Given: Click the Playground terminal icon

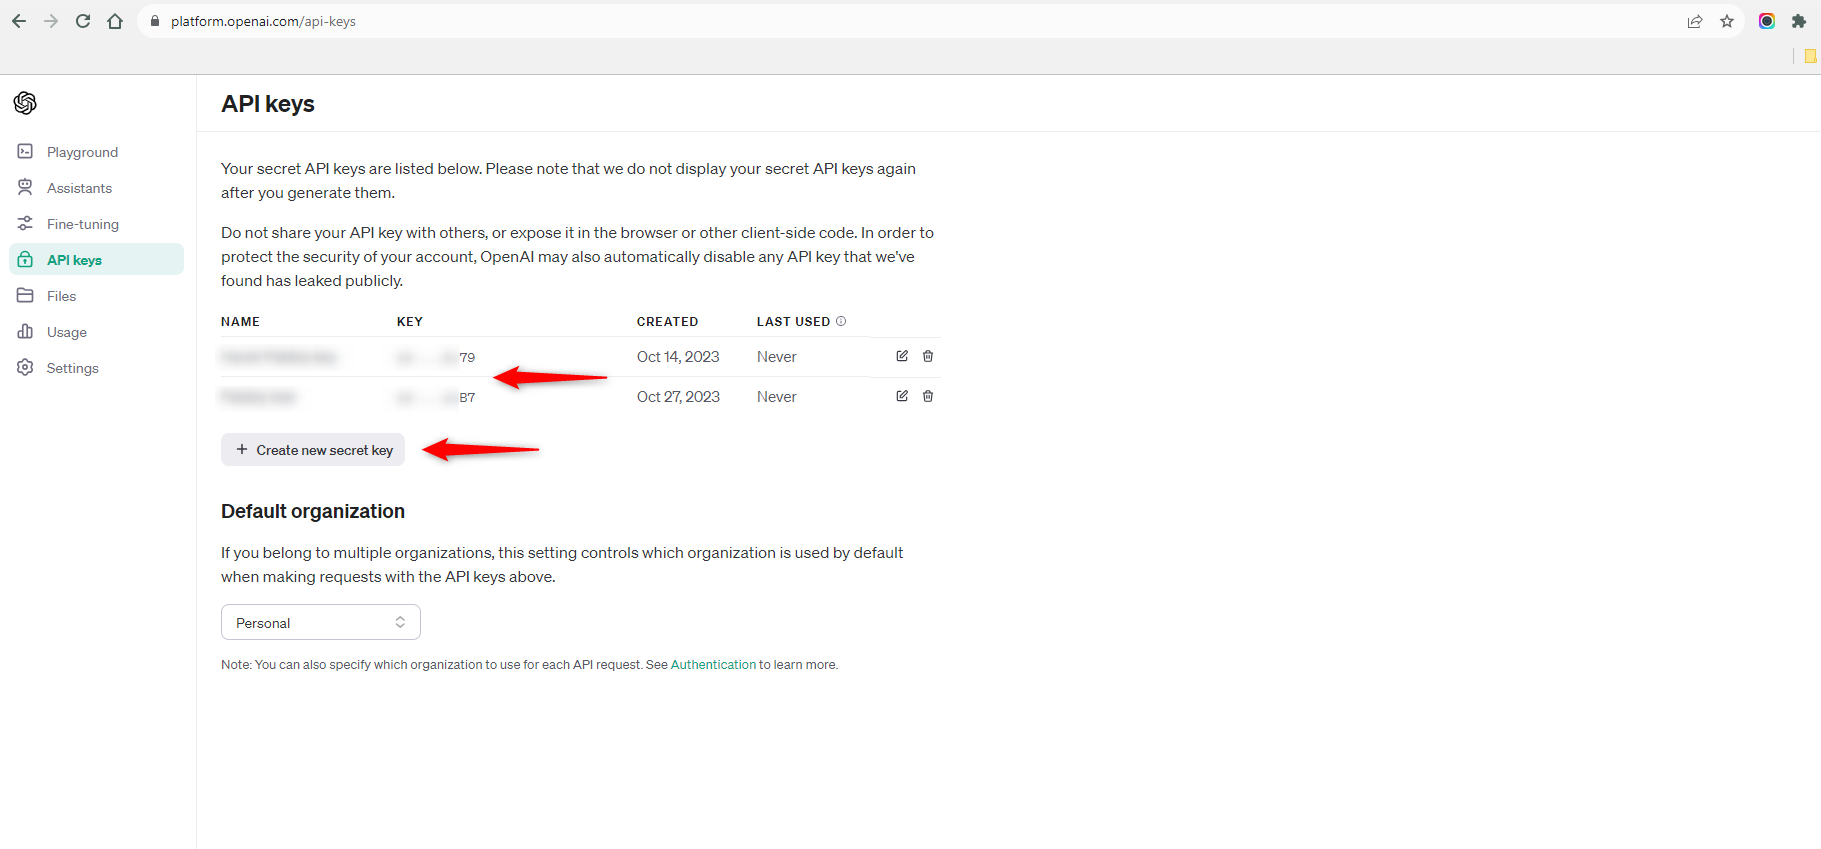Looking at the screenshot, I should coord(26,151).
